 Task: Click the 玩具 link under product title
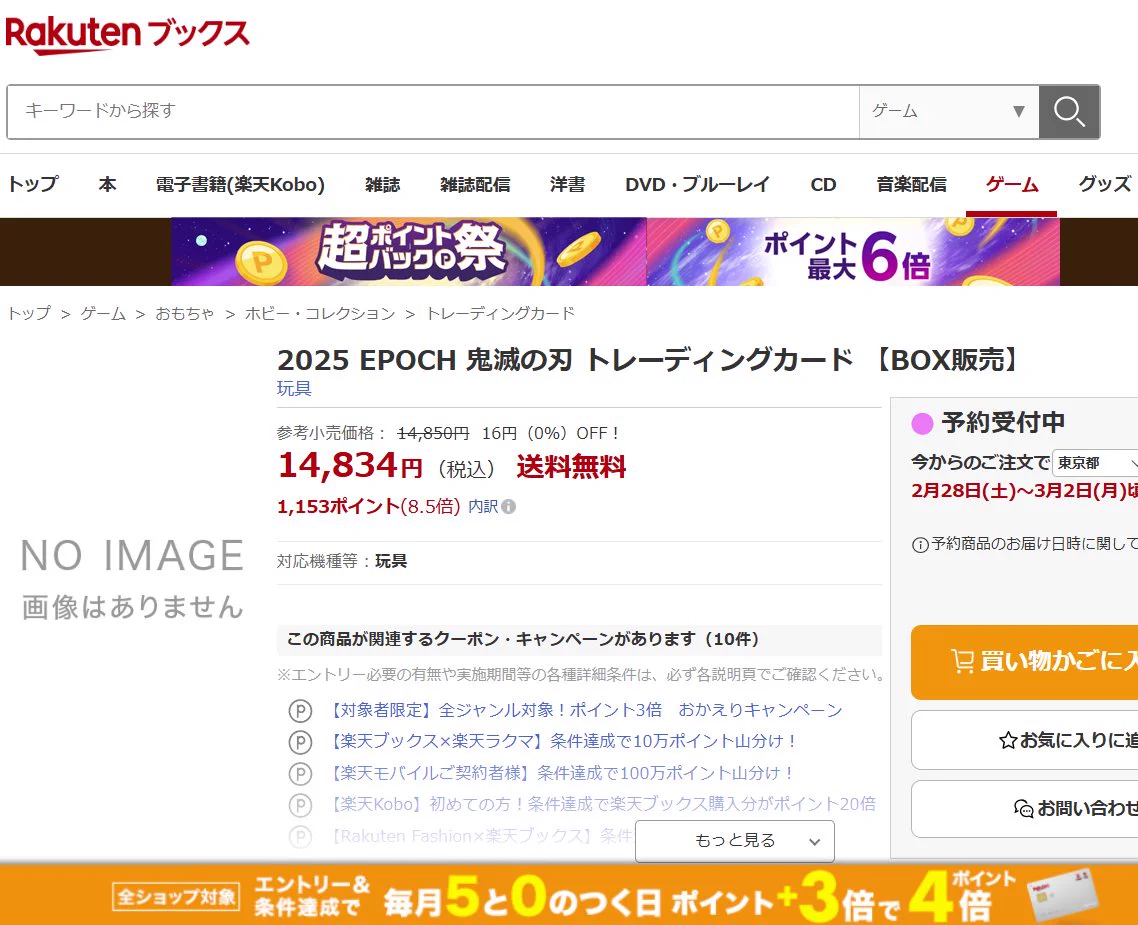[294, 389]
